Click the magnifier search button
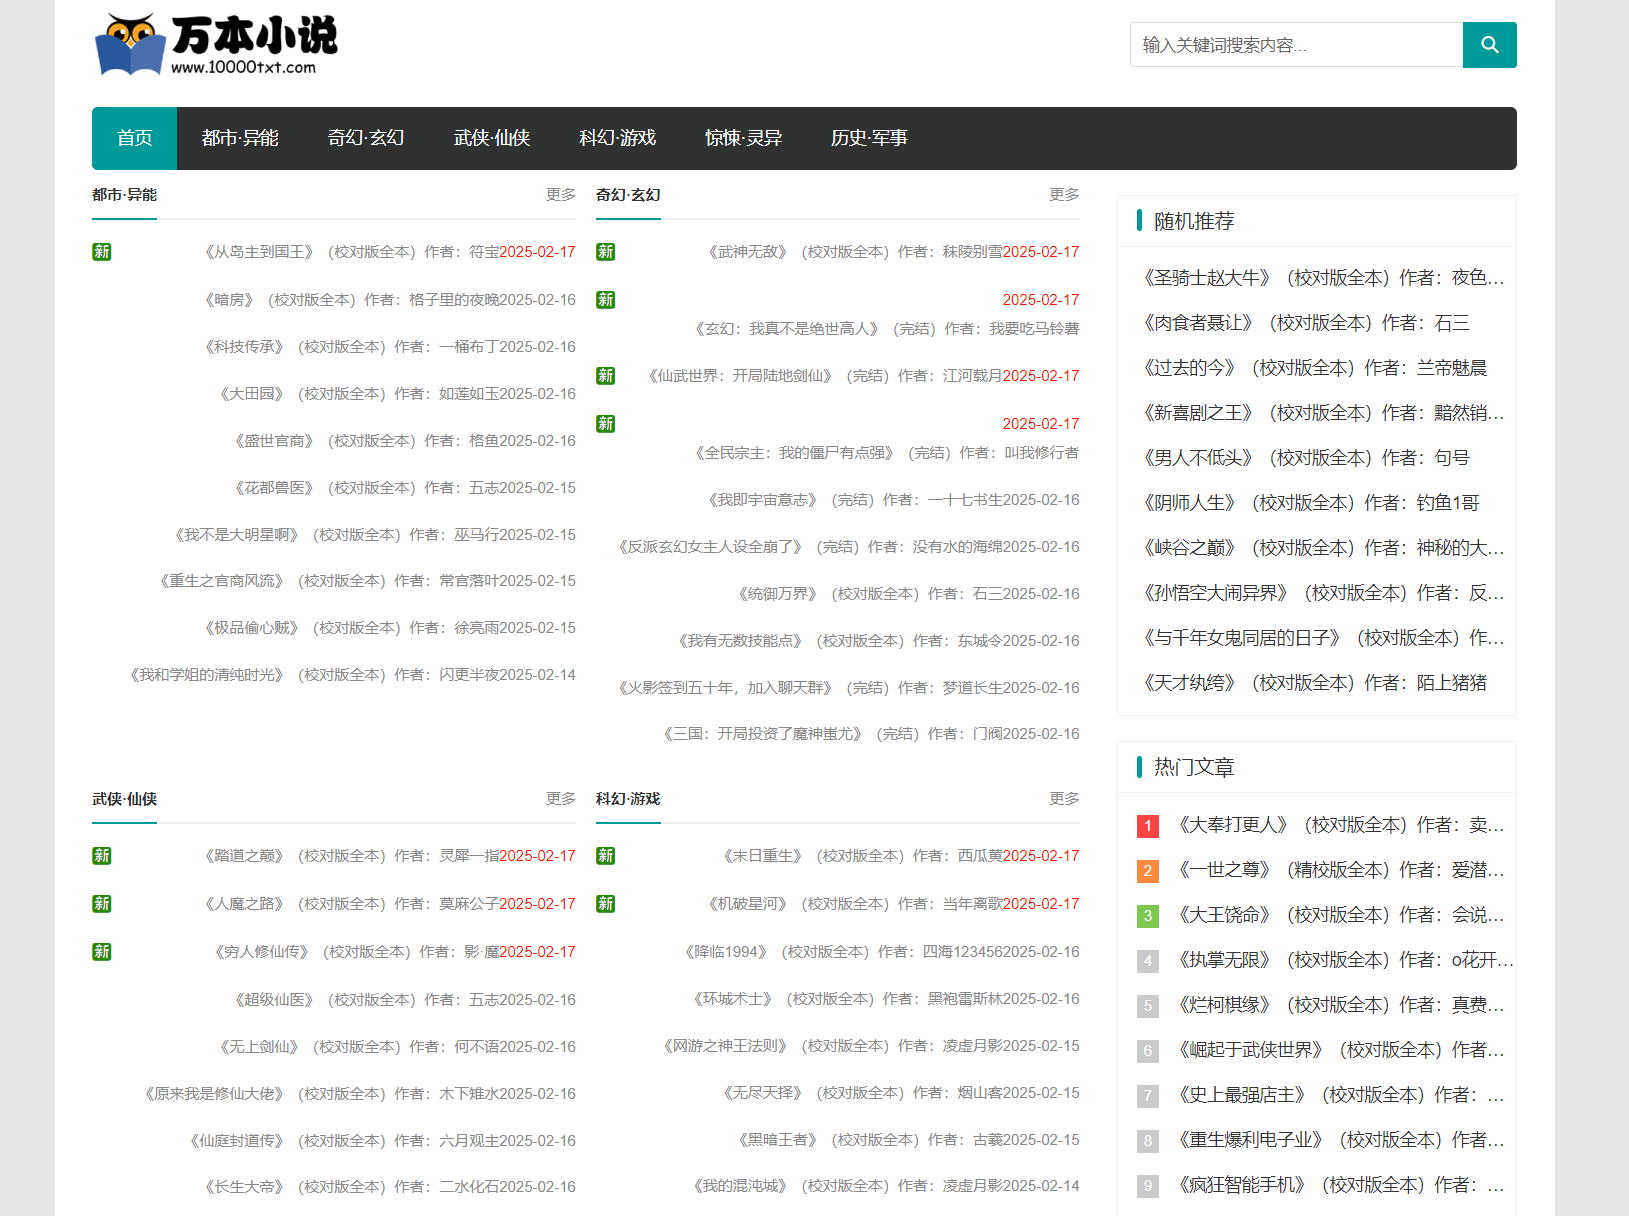 1489,45
